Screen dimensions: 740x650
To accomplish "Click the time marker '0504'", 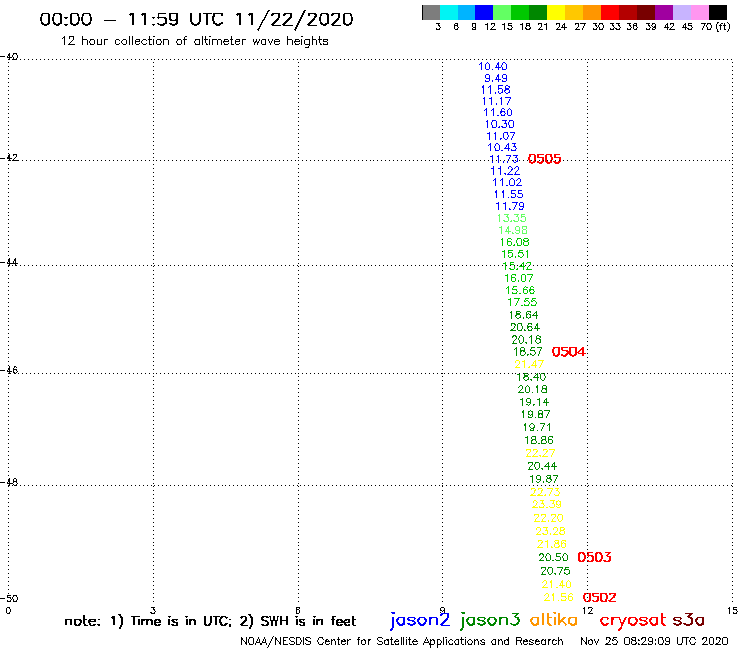I will click(x=568, y=352).
